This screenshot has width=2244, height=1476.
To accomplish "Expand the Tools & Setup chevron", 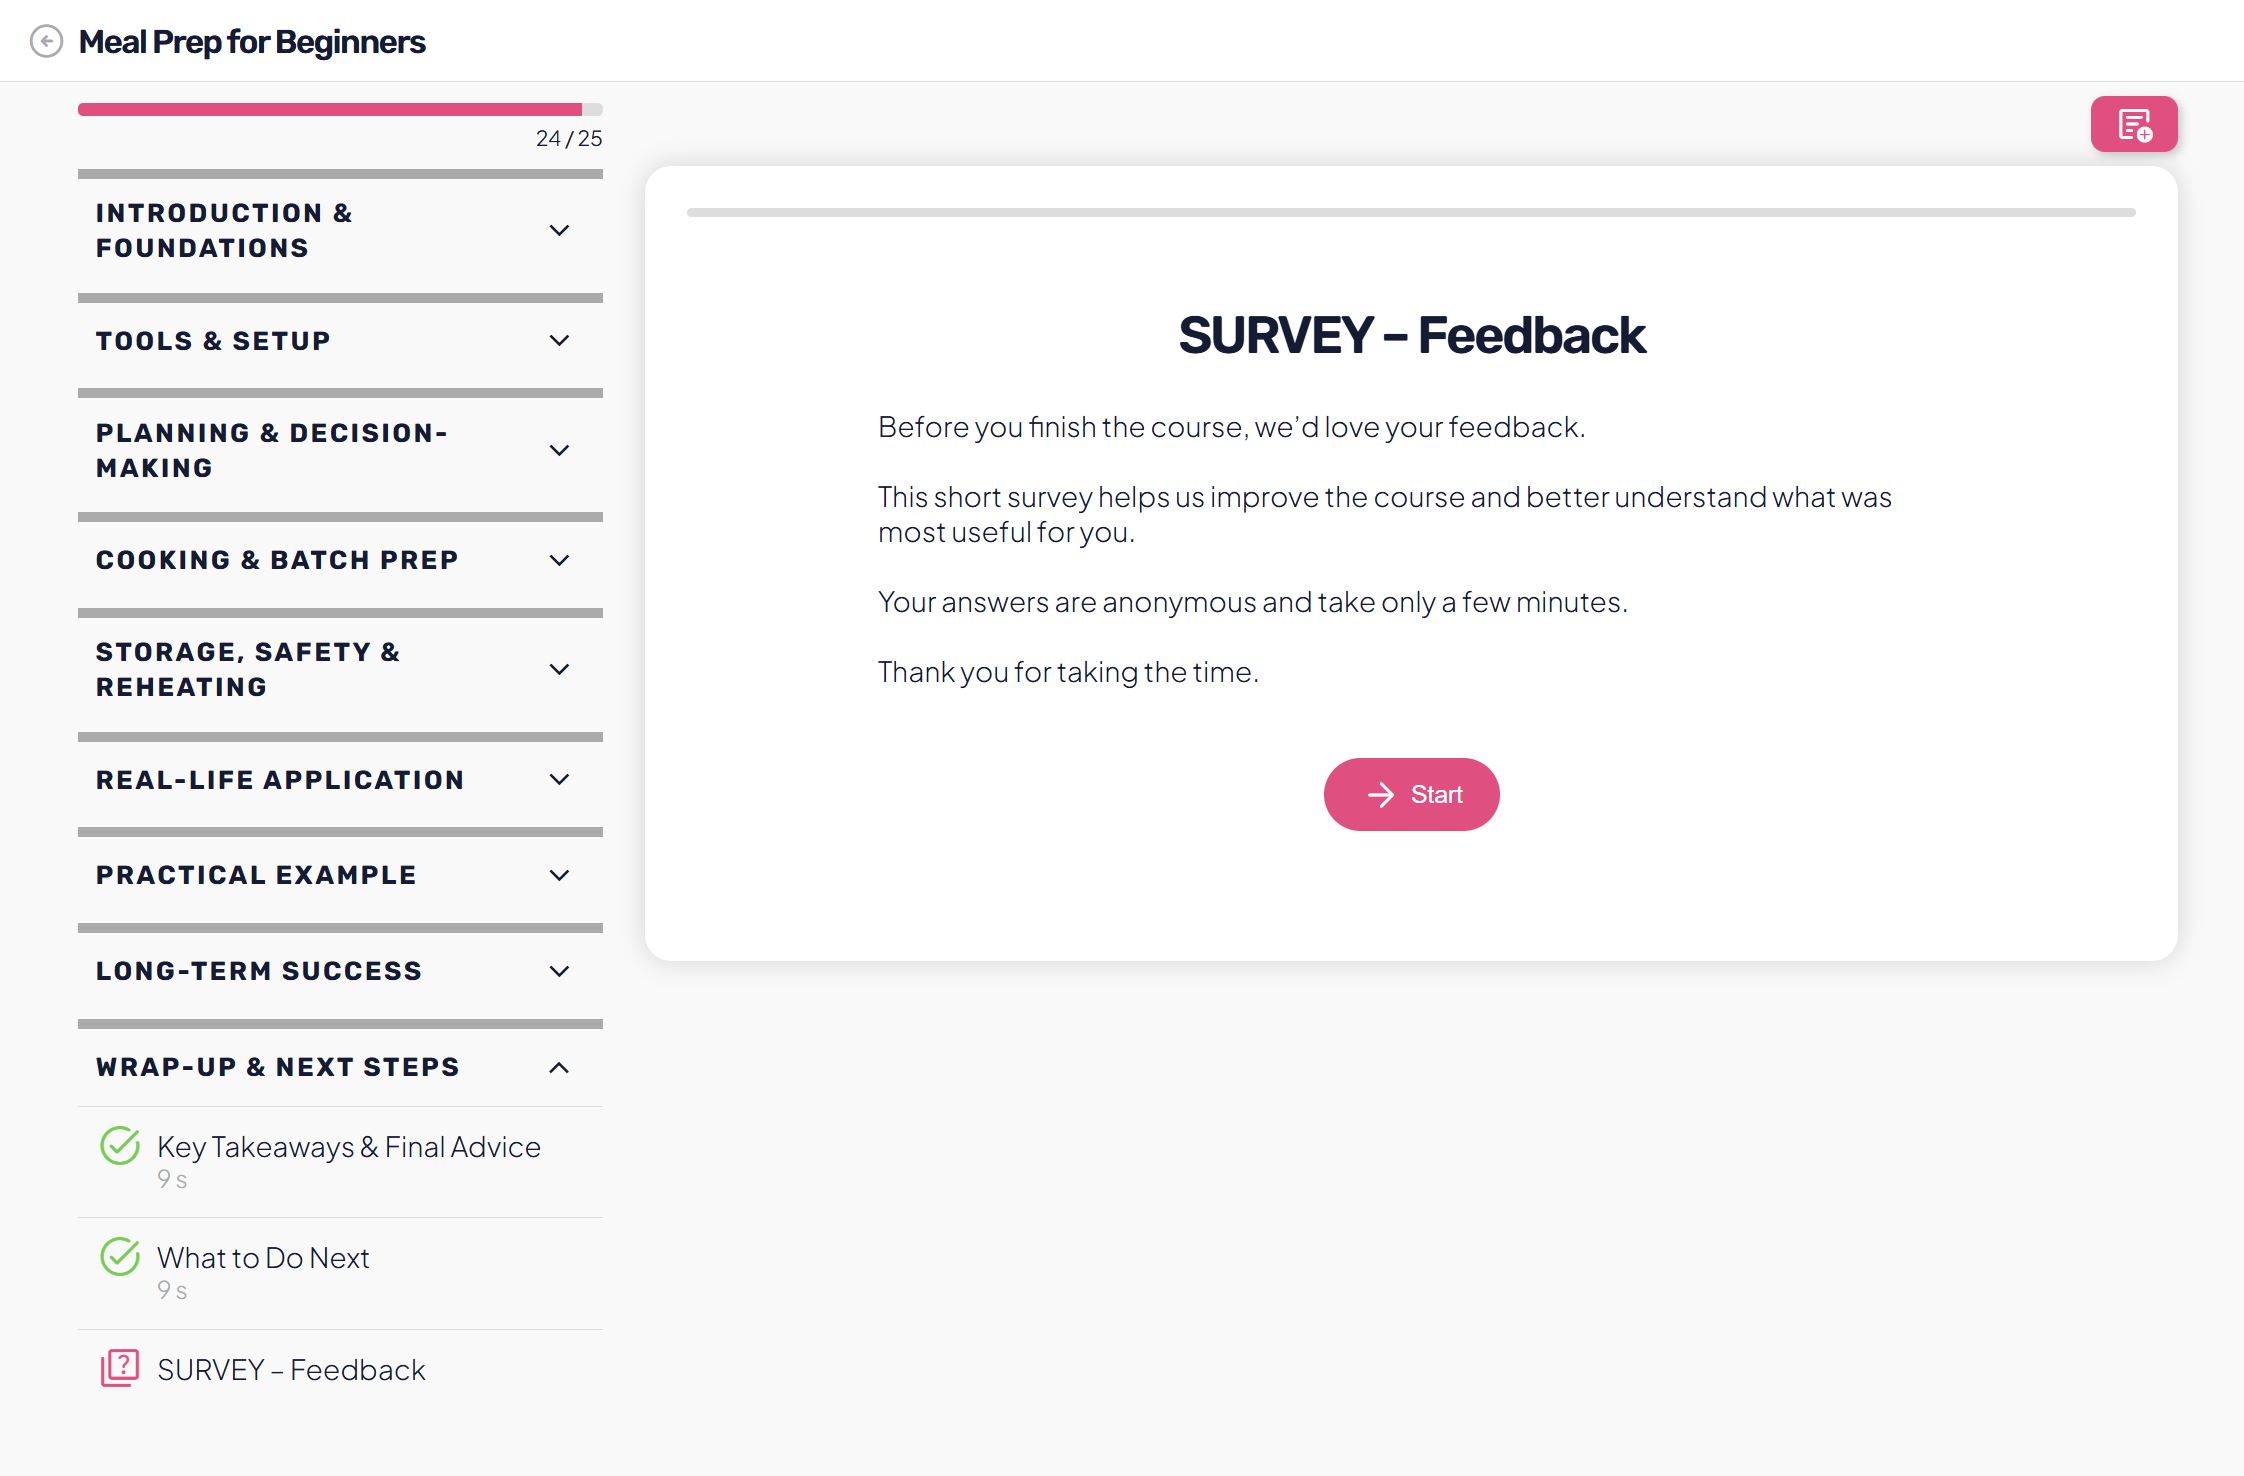I will [x=560, y=341].
